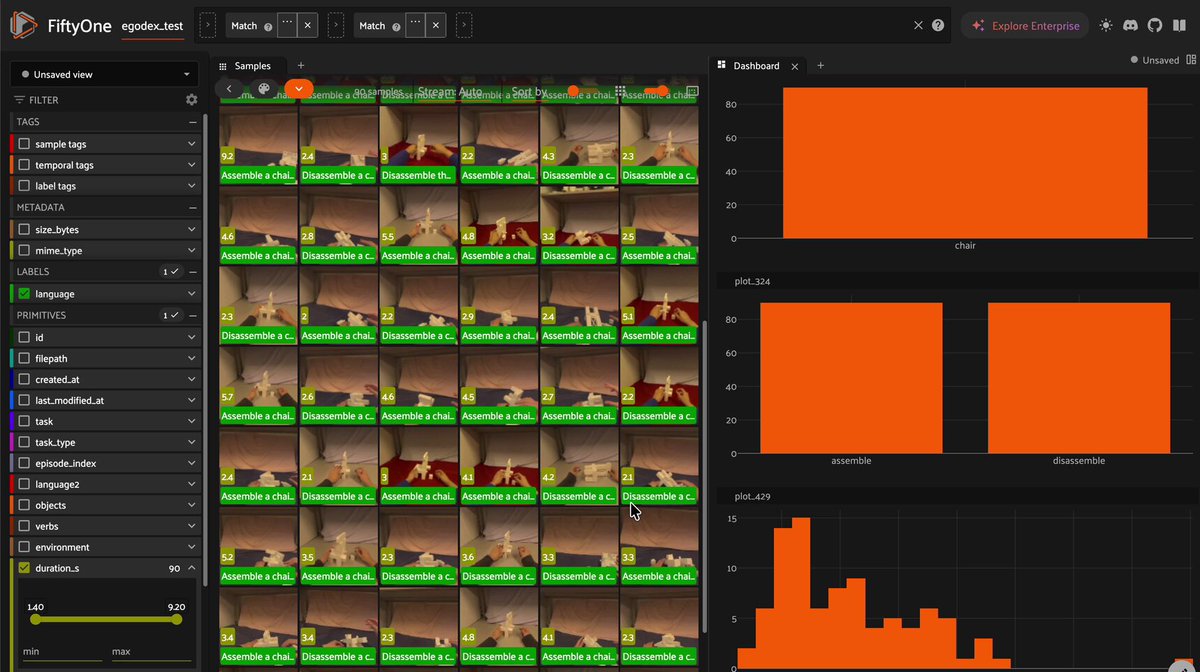Click the Explore Enterprise button

click(1025, 26)
